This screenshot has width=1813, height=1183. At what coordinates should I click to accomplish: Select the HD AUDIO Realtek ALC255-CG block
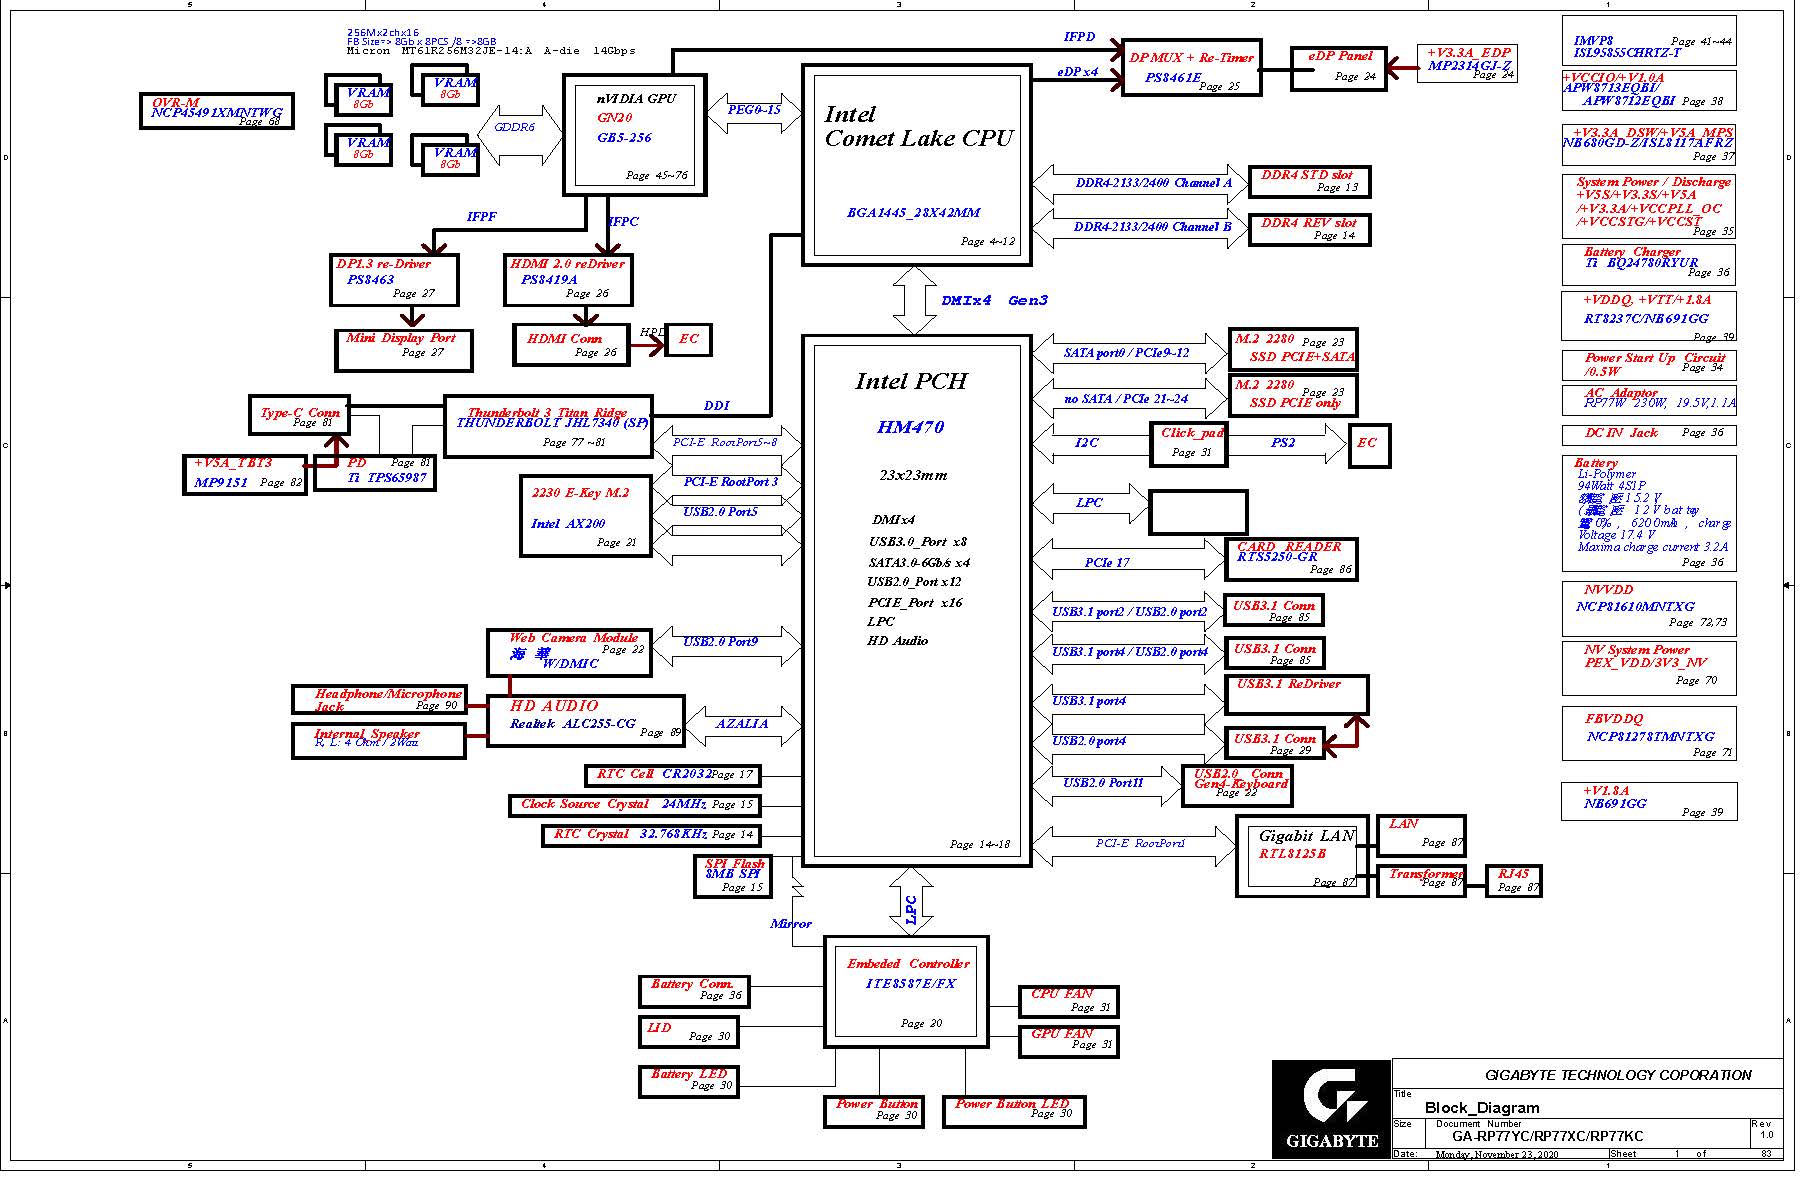586,721
